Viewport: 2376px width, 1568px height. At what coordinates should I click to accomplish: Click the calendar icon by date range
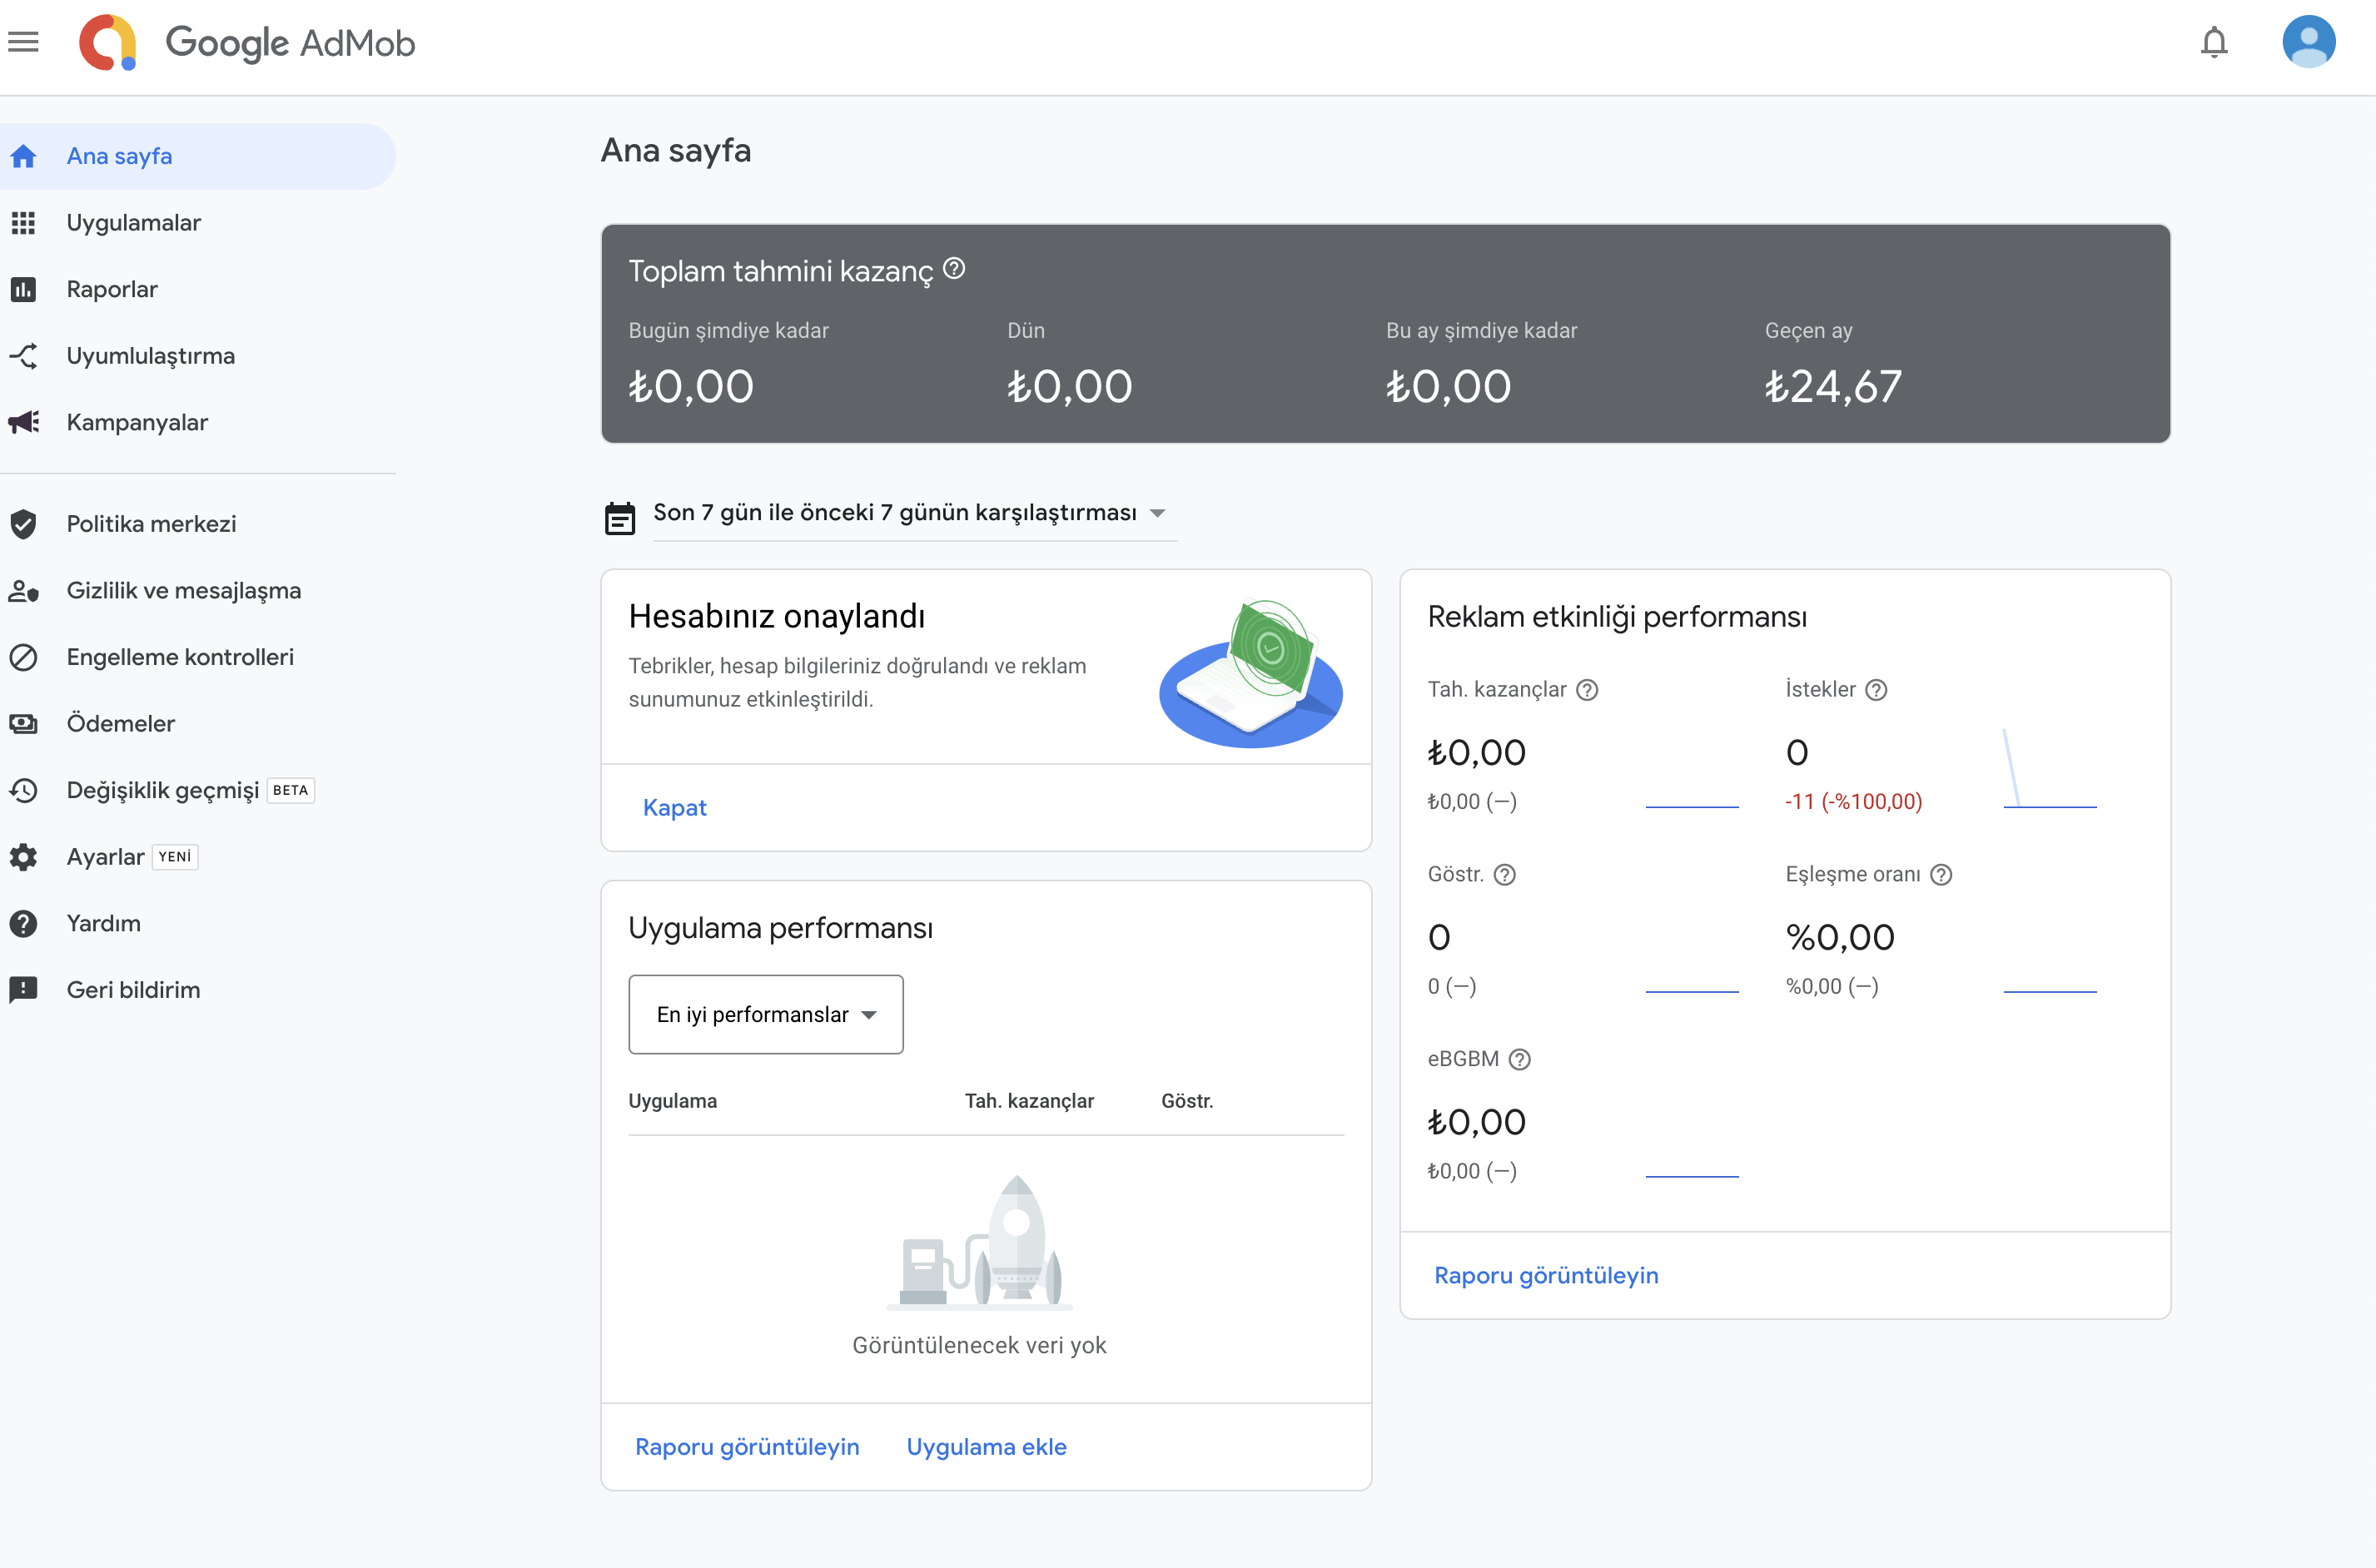point(620,518)
